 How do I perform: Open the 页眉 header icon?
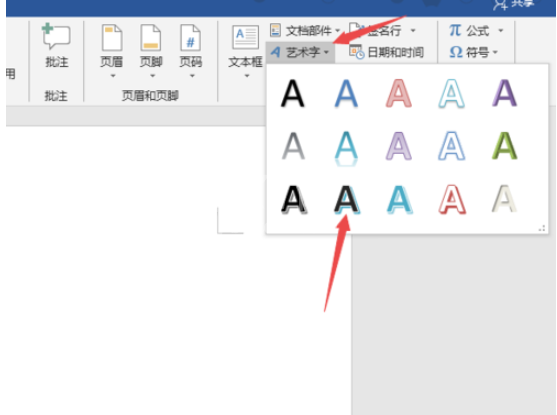(x=112, y=37)
